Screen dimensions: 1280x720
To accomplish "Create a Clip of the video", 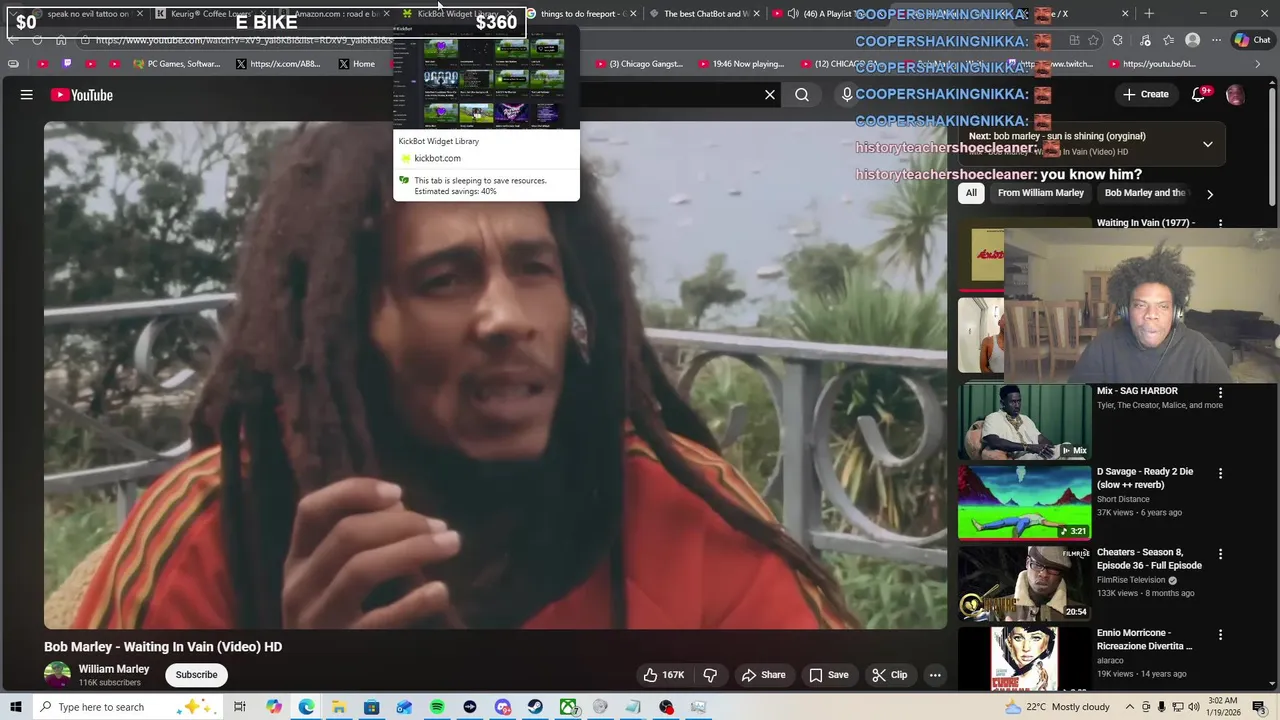I will click(889, 675).
